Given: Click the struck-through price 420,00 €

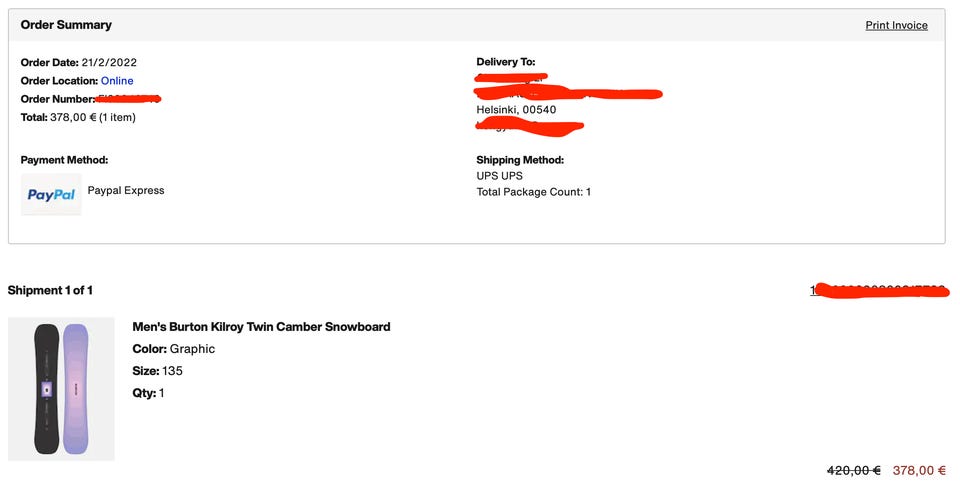Looking at the screenshot, I should click(x=853, y=470).
